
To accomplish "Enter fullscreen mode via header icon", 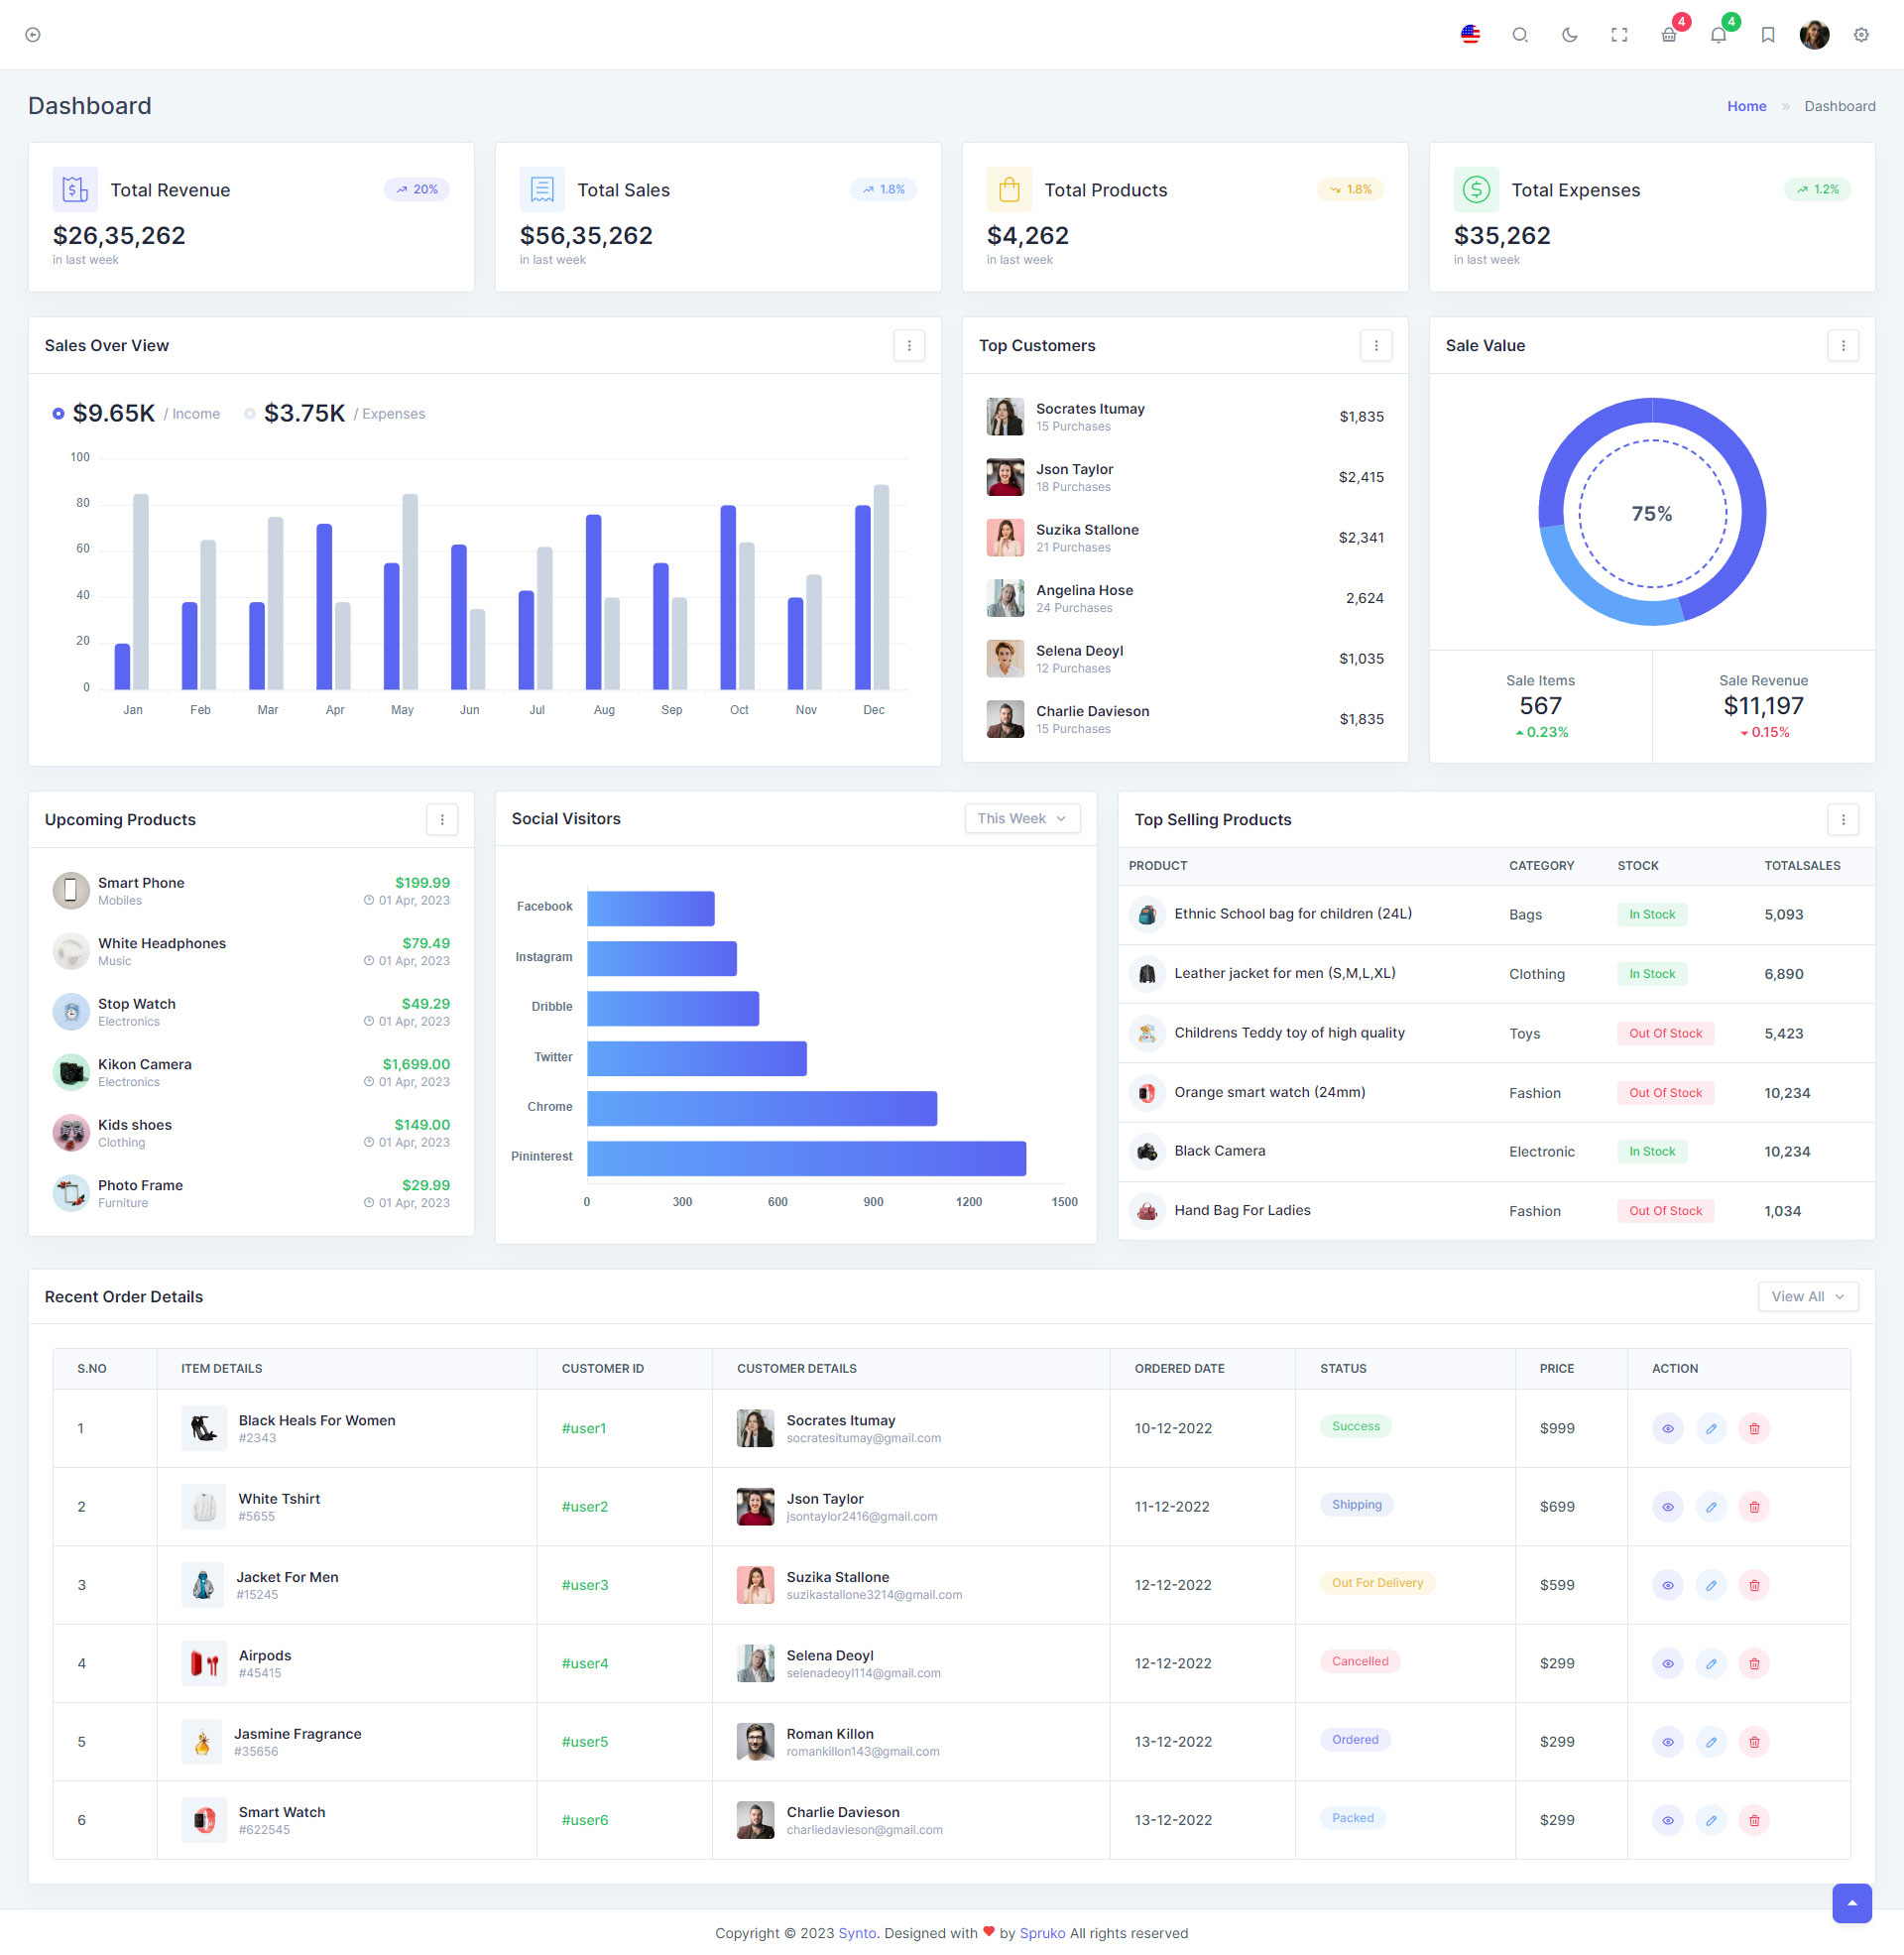I will (x=1619, y=35).
